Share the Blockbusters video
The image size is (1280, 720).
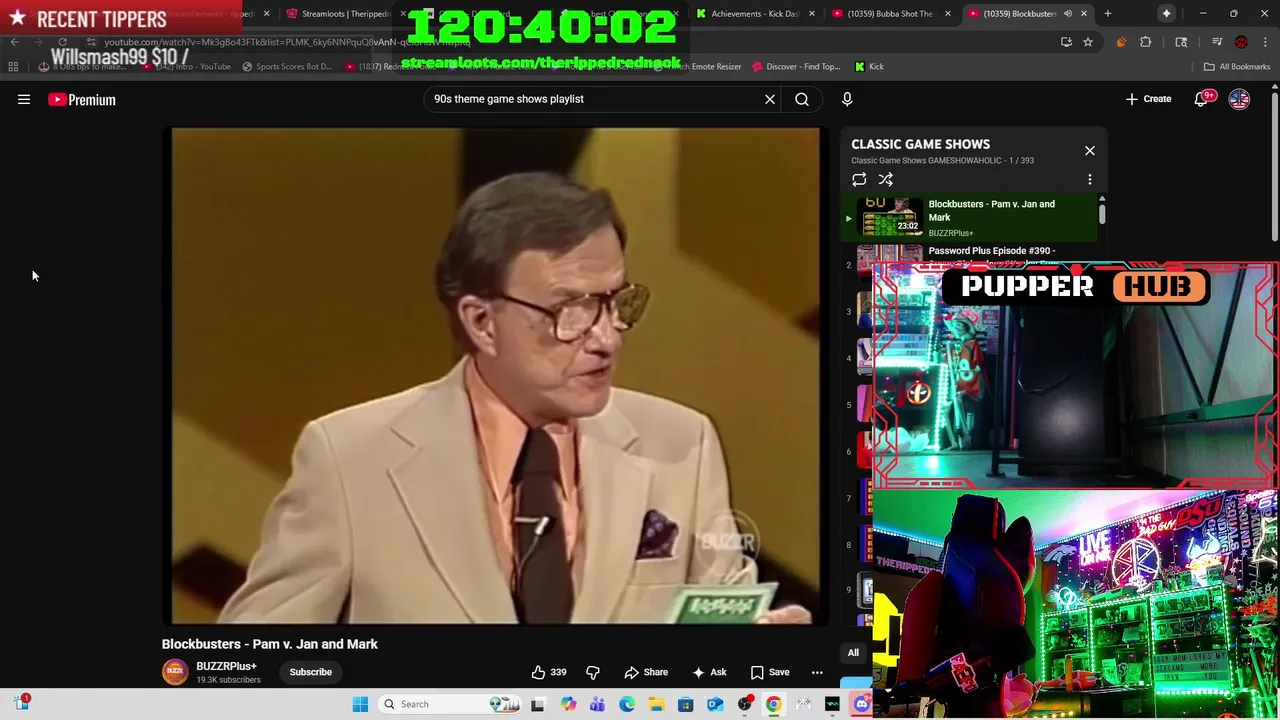click(x=646, y=672)
